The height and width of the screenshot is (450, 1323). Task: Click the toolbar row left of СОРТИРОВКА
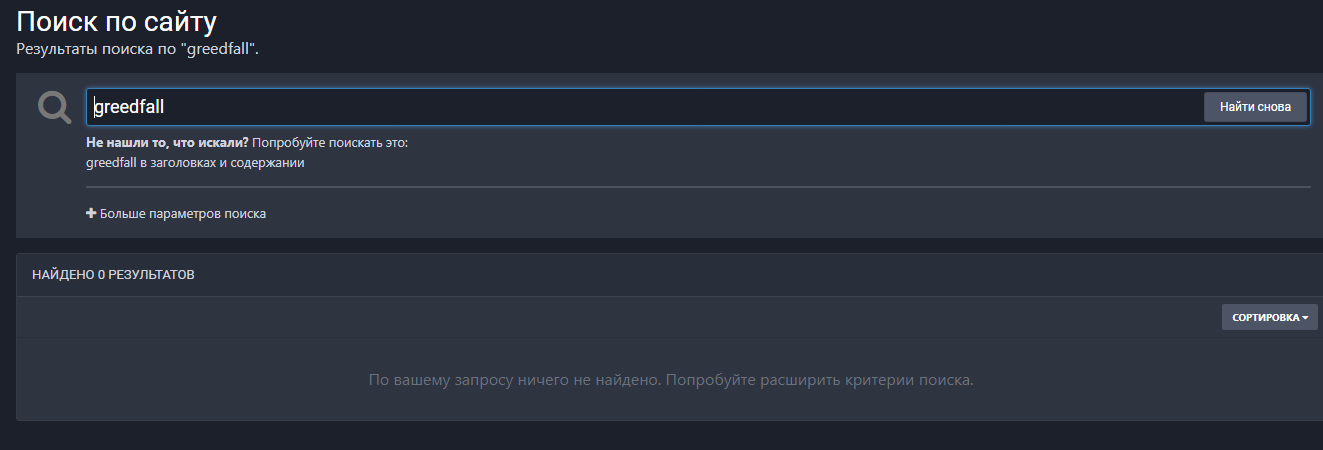(x=620, y=317)
